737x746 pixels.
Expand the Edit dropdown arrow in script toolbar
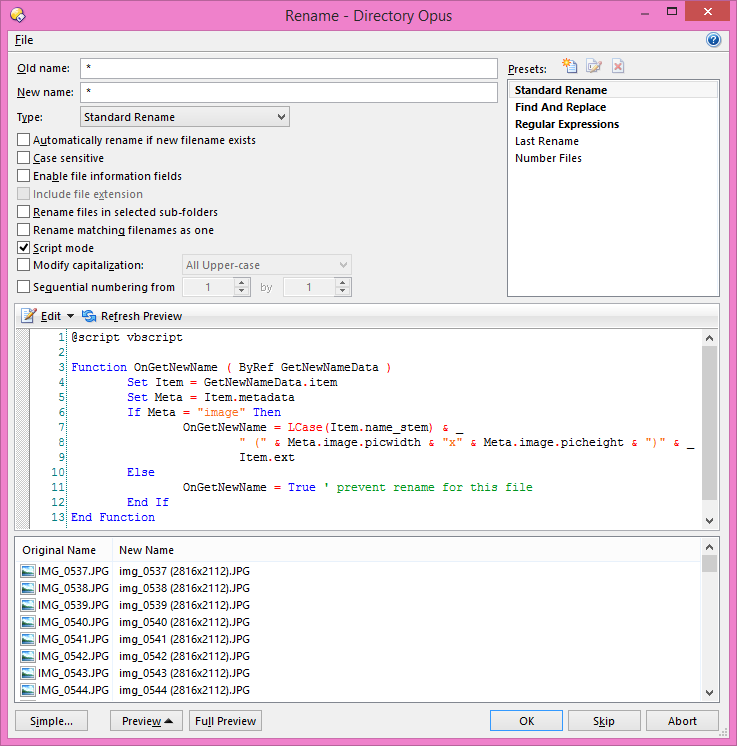click(70, 317)
